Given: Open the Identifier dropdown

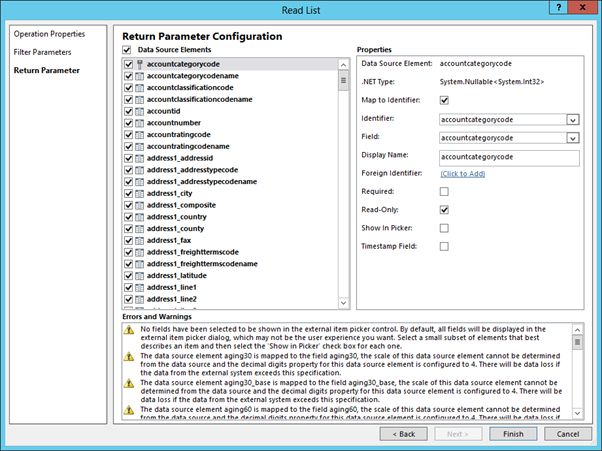Looking at the screenshot, I should [x=572, y=120].
